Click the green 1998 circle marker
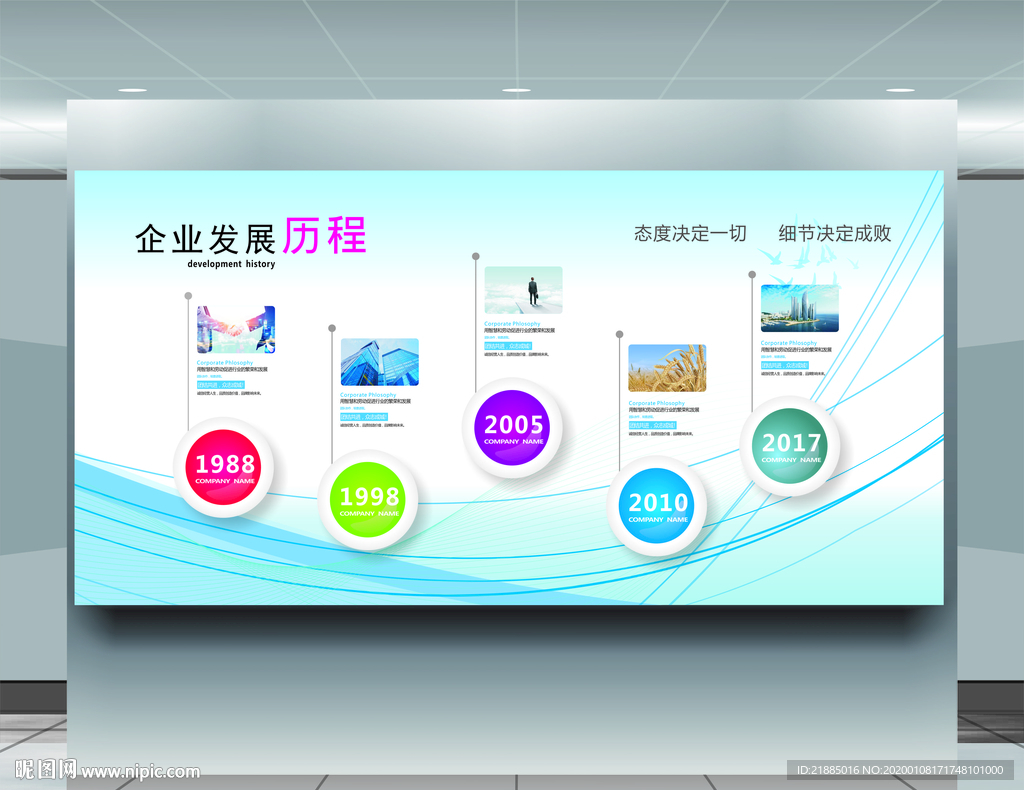 pyautogui.click(x=368, y=499)
